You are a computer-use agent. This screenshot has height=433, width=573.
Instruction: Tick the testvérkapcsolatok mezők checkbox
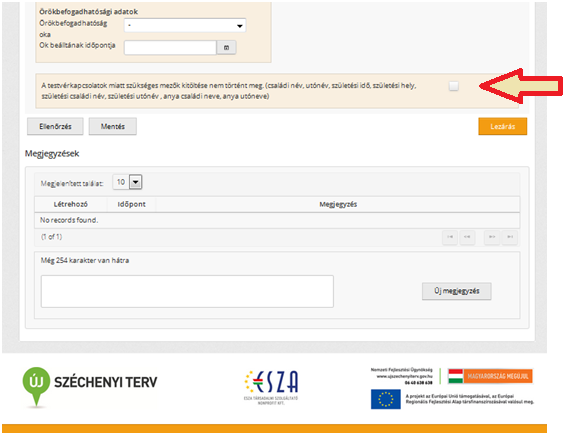click(454, 86)
